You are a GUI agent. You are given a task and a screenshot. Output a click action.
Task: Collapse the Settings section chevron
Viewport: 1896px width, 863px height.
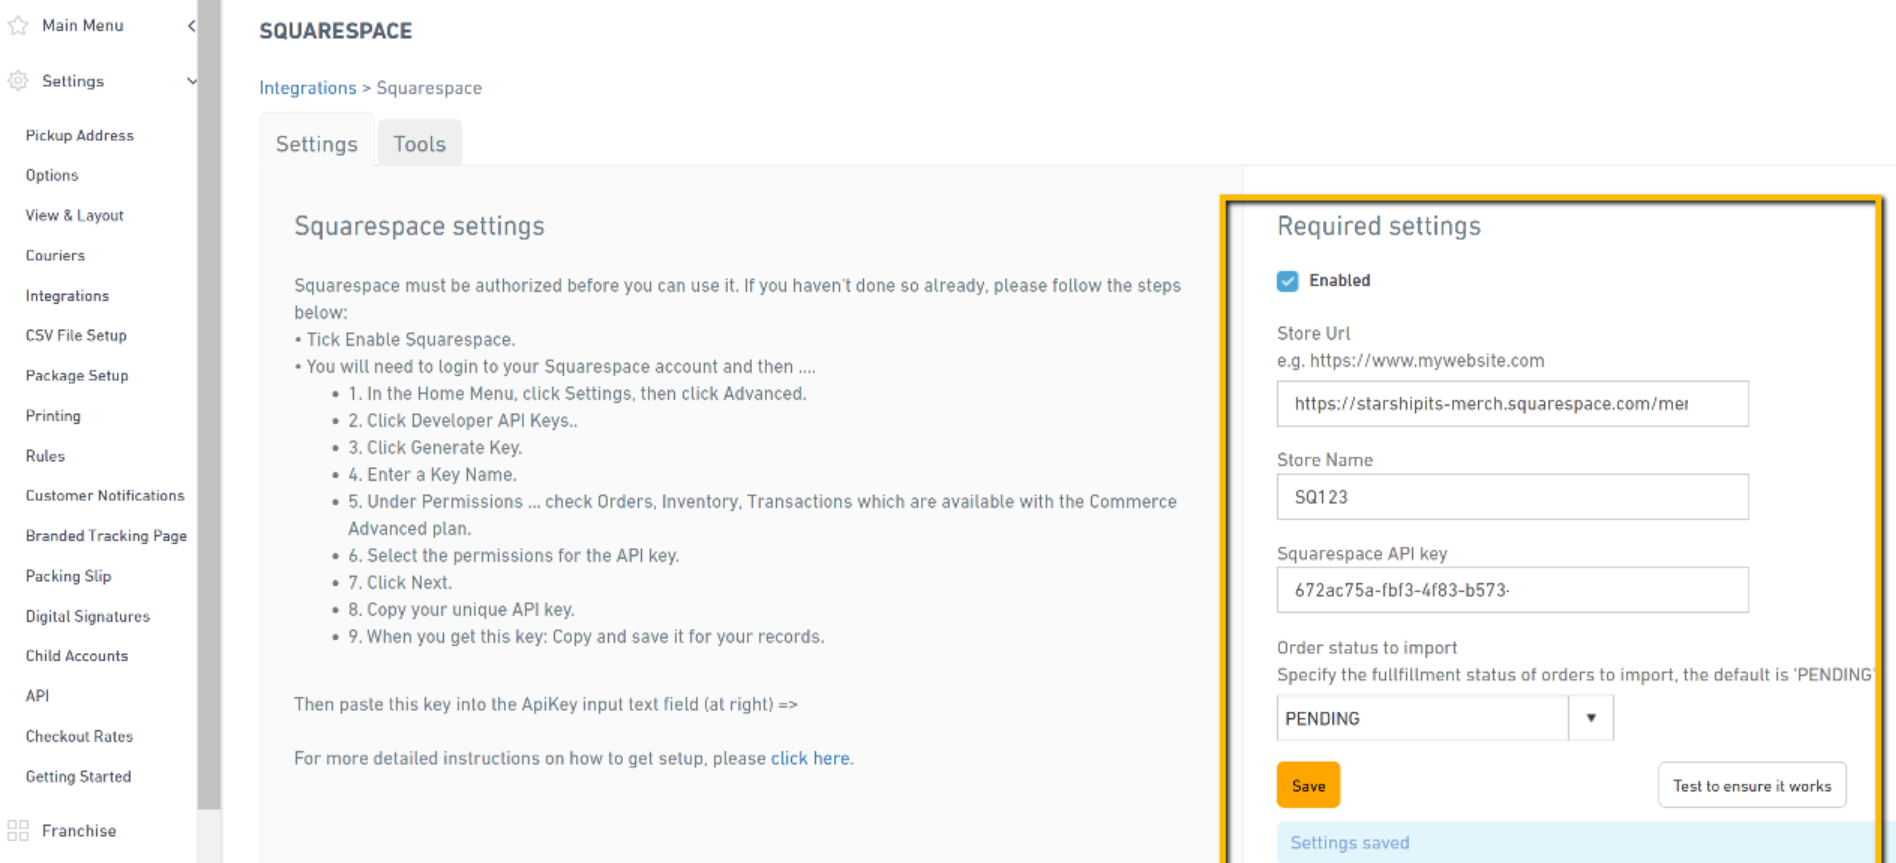tap(191, 81)
